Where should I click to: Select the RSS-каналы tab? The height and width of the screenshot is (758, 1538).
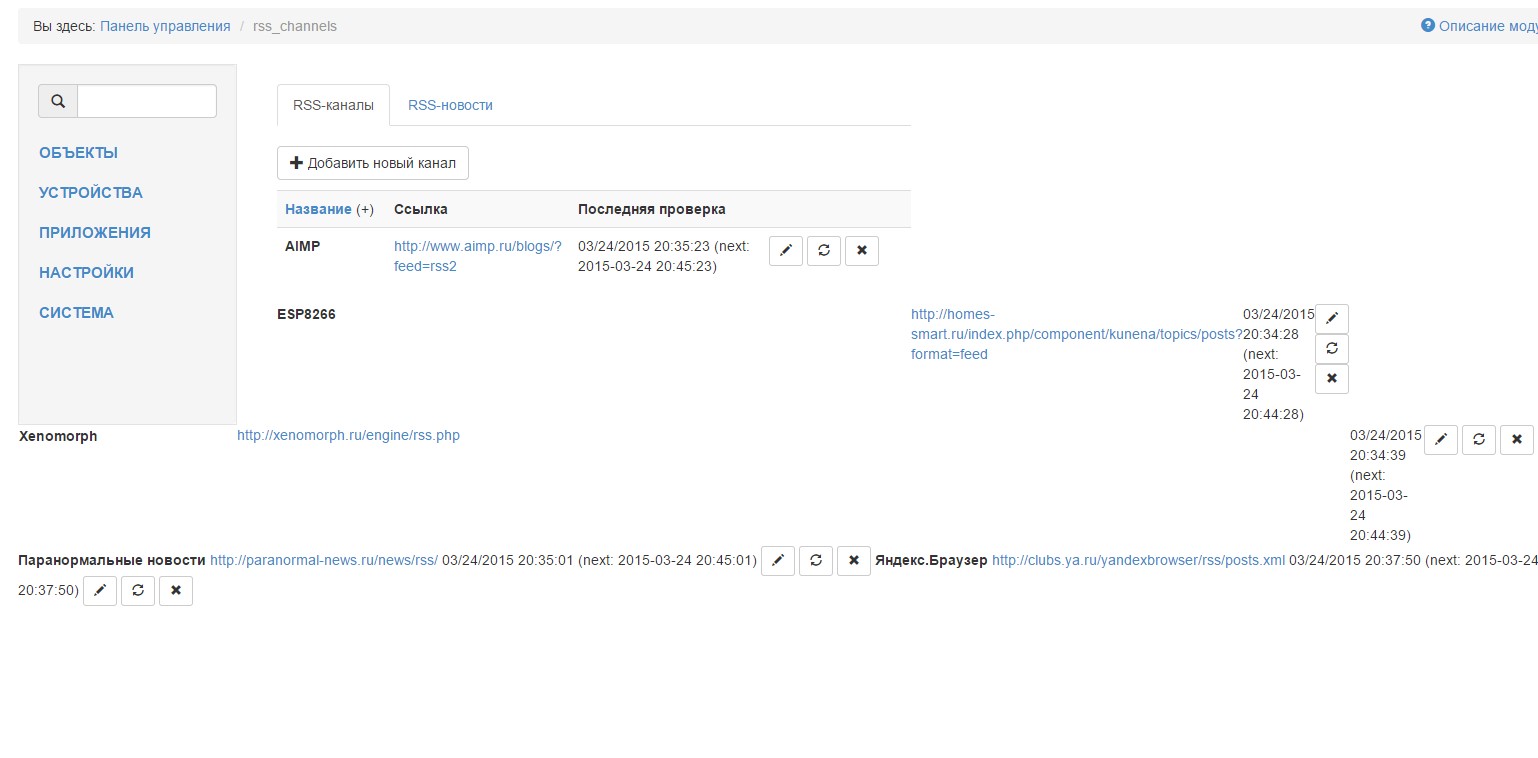333,105
